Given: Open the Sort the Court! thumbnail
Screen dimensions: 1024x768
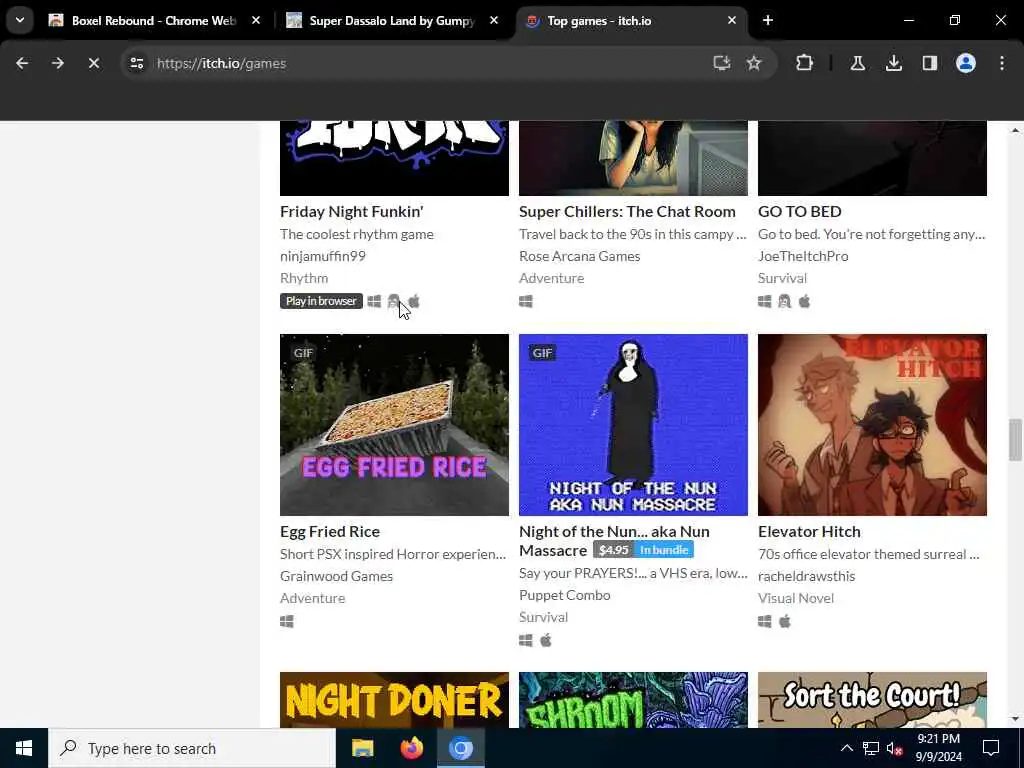Looking at the screenshot, I should 872,699.
